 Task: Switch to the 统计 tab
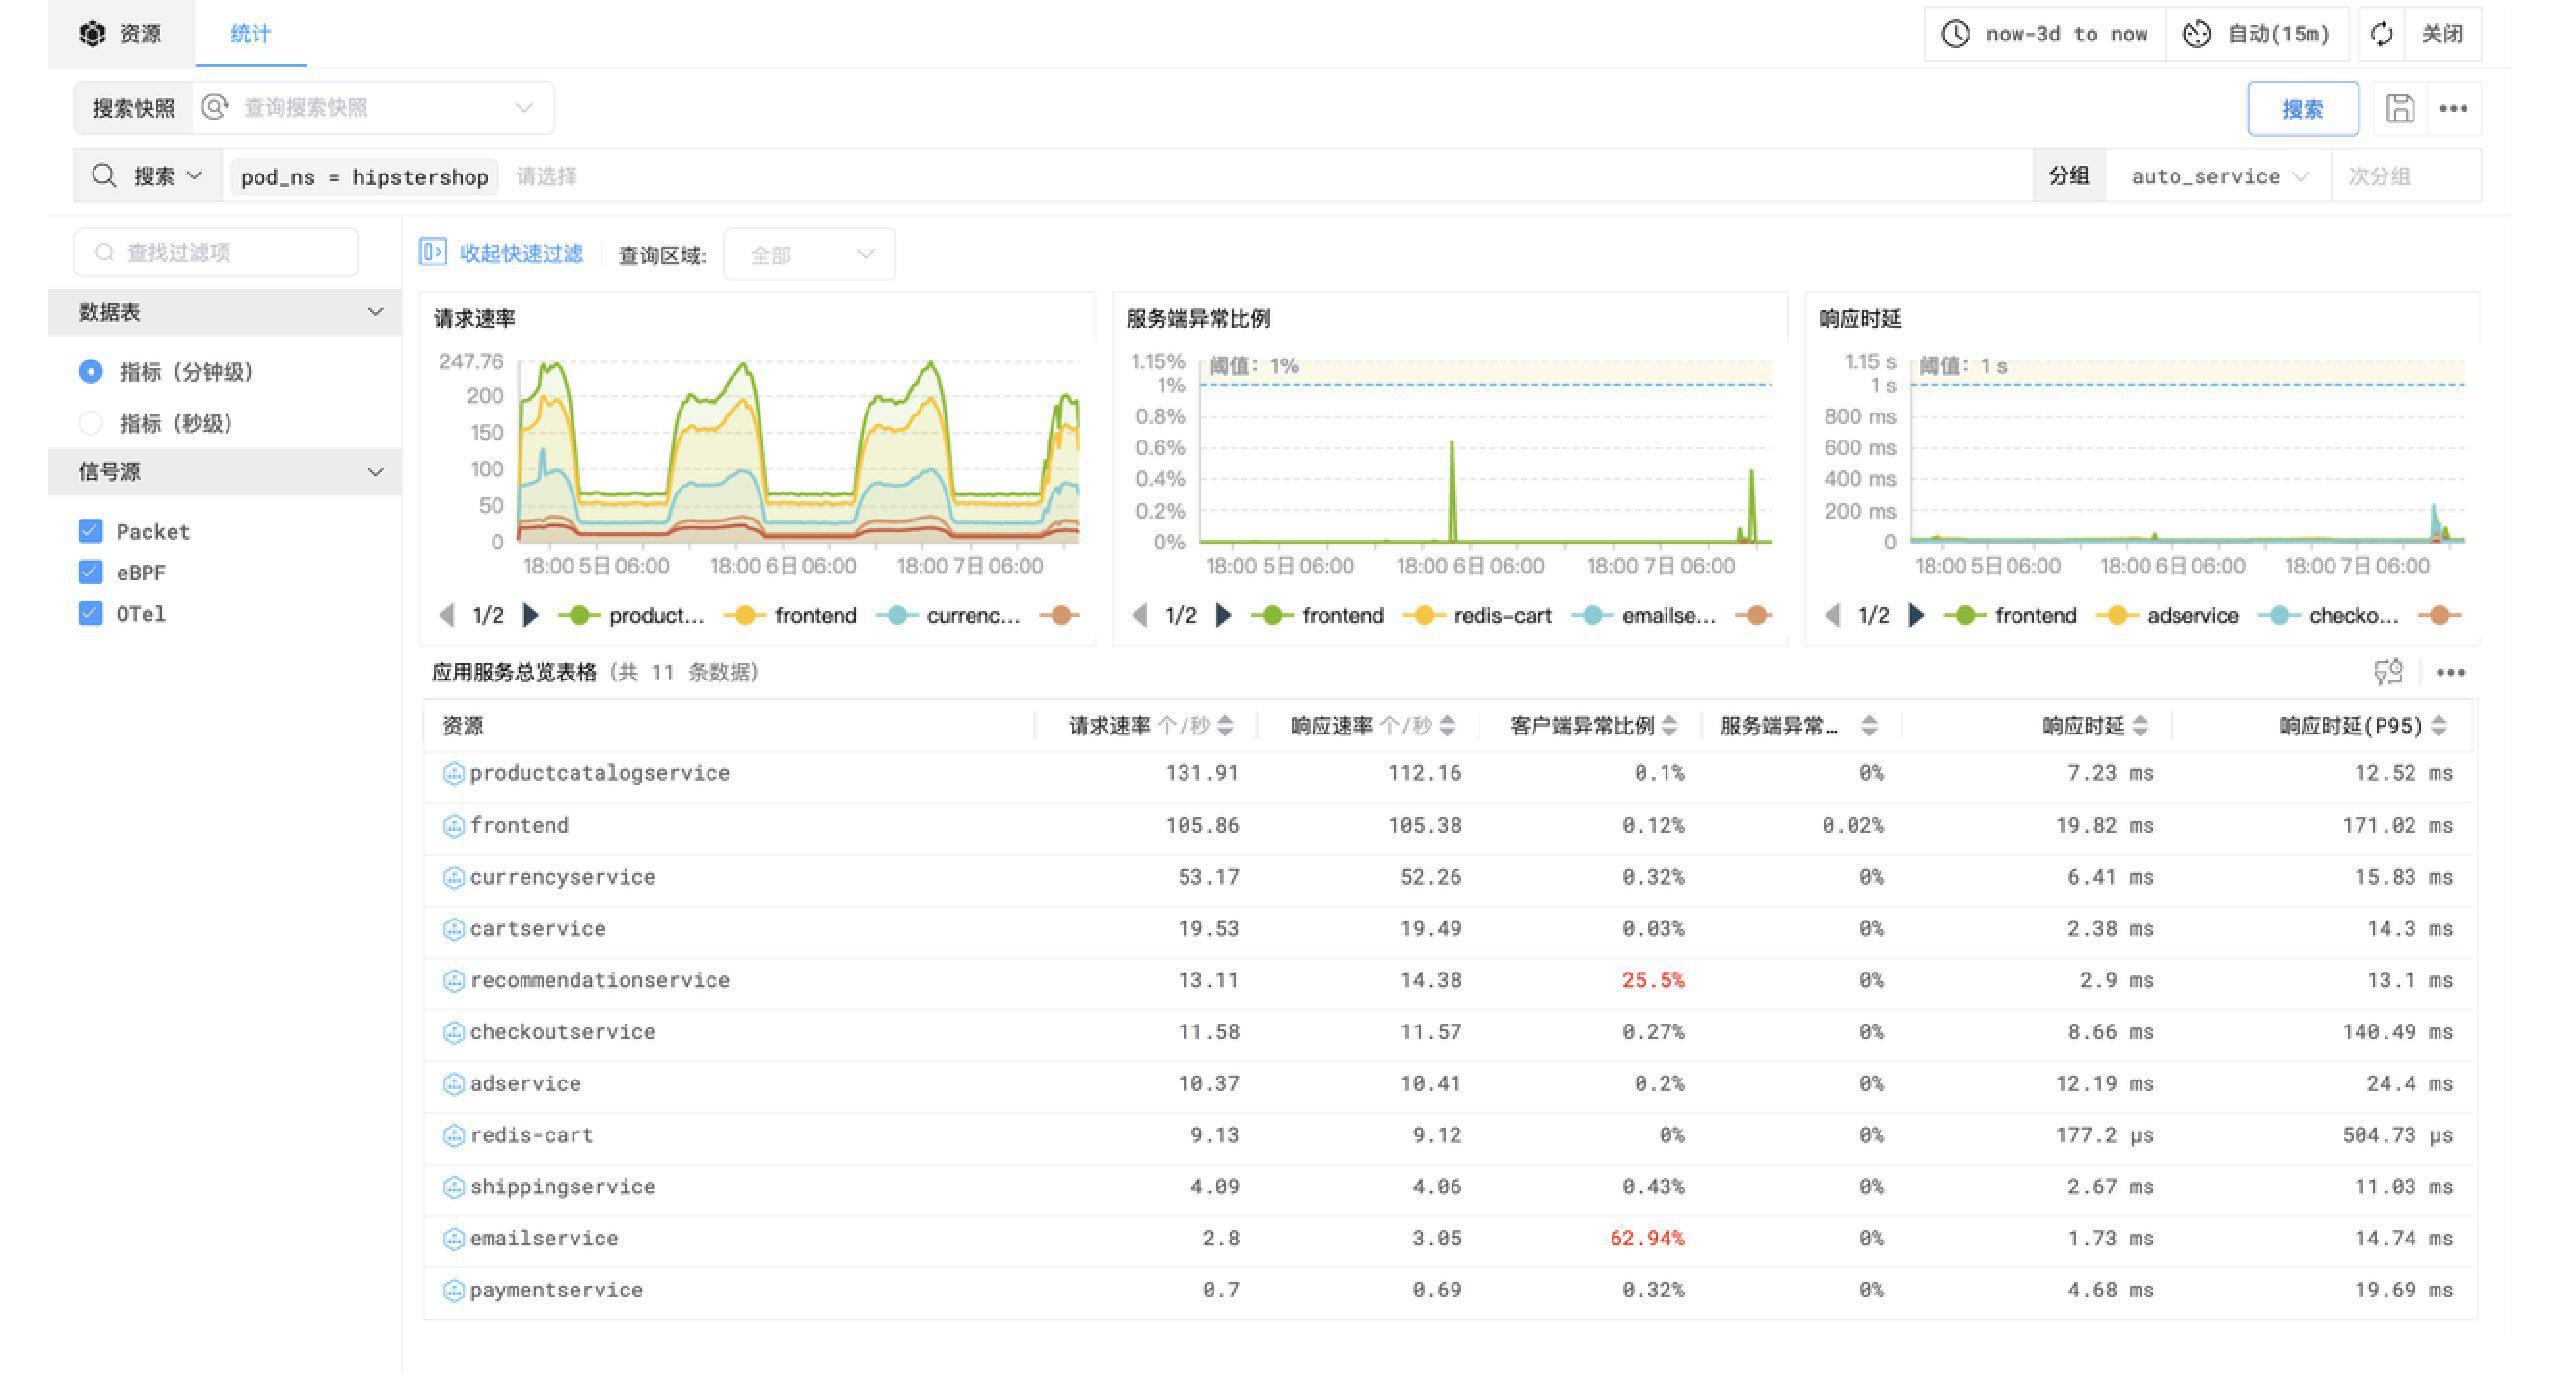251,33
